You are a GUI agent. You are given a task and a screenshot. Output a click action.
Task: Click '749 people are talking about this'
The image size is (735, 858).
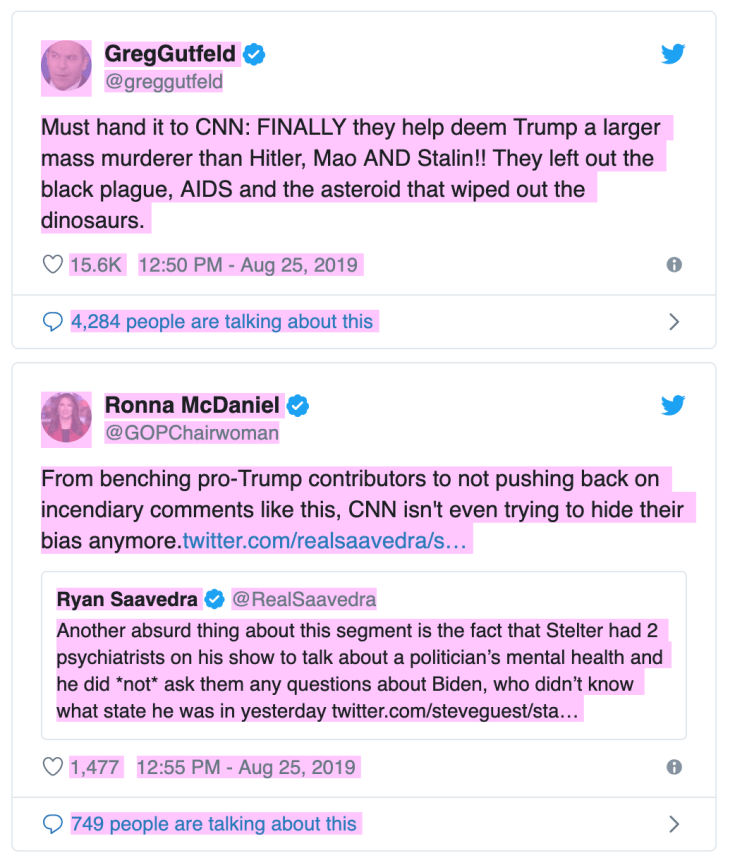tap(212, 824)
